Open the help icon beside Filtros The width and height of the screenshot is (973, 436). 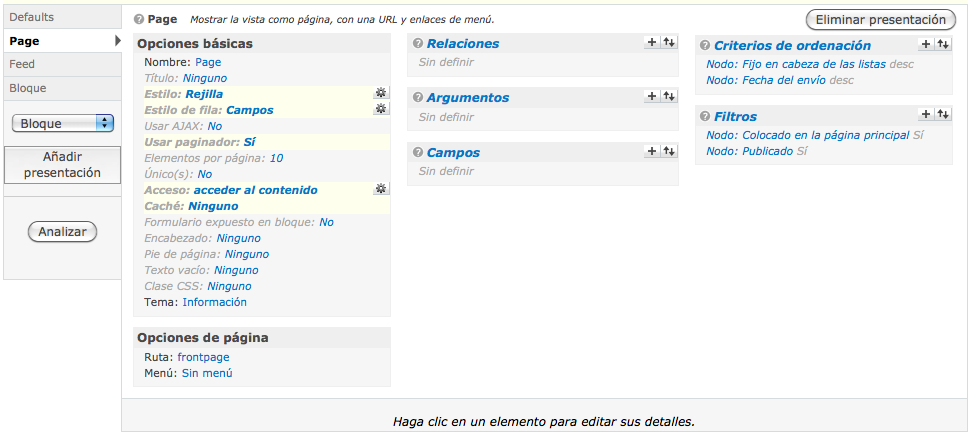(x=704, y=117)
